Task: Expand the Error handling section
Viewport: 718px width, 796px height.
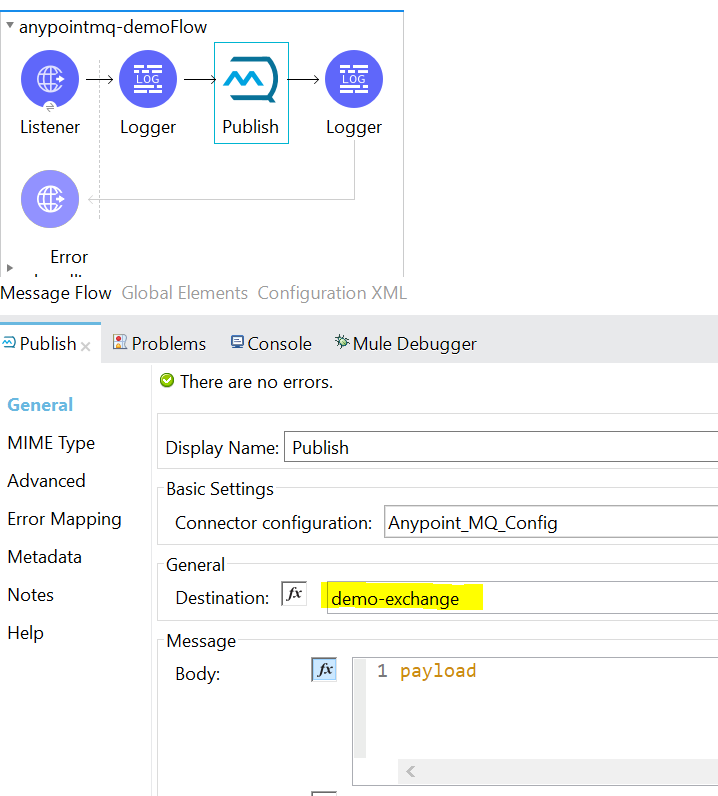Action: [10, 268]
